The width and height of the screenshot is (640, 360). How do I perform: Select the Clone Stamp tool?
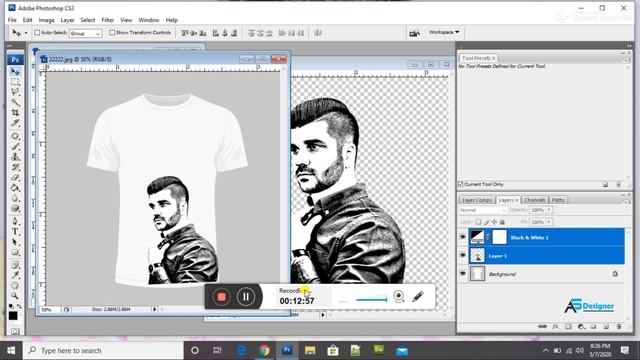(x=15, y=157)
